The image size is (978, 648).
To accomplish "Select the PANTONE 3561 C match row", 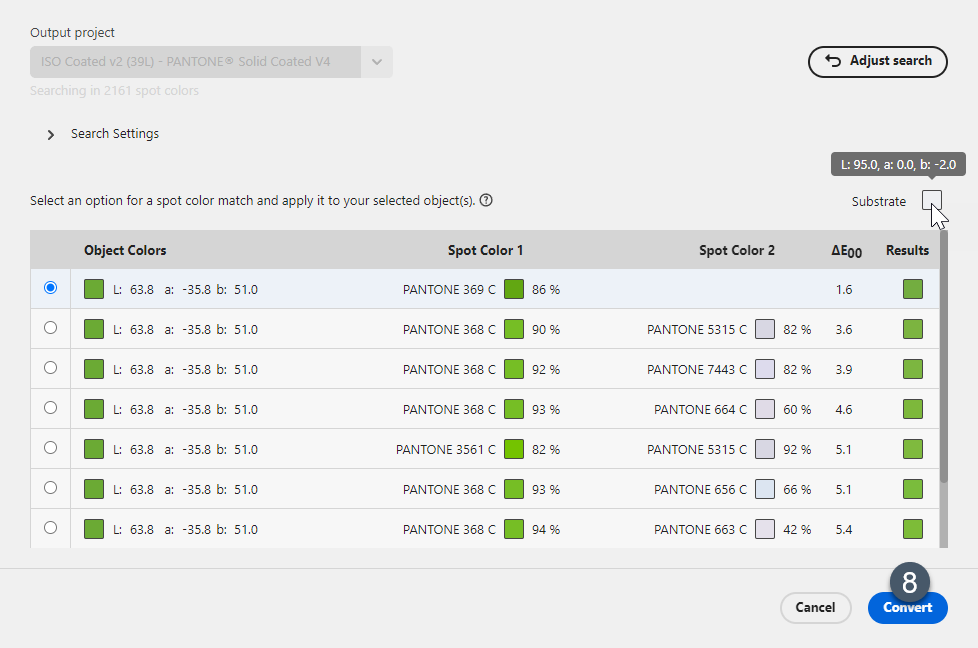I will click(485, 448).
